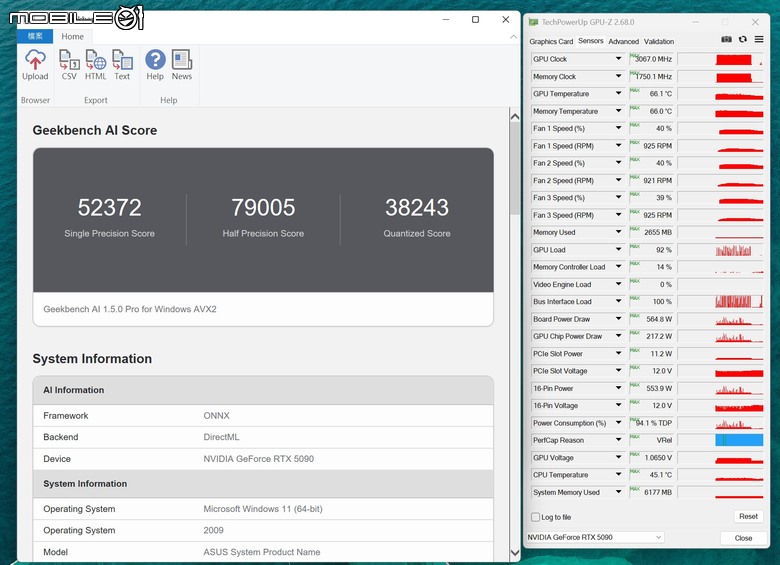Image resolution: width=780 pixels, height=565 pixels.
Task: Open the Validation tab in GPU-Z
Action: [x=659, y=41]
